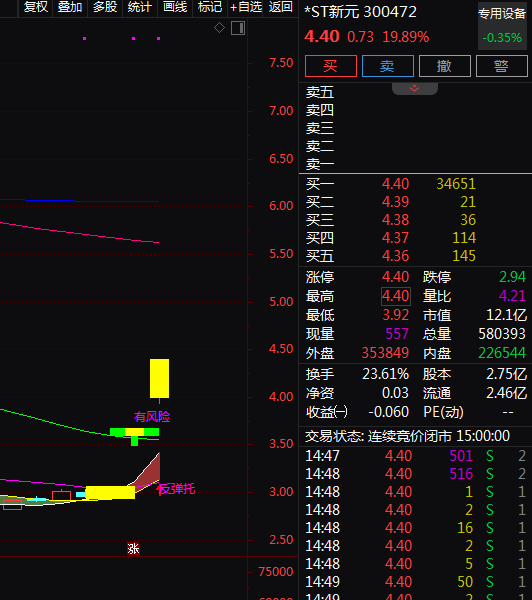The width and height of the screenshot is (532, 600).
Task: Click 买五 price 4.36
Action: click(x=395, y=256)
